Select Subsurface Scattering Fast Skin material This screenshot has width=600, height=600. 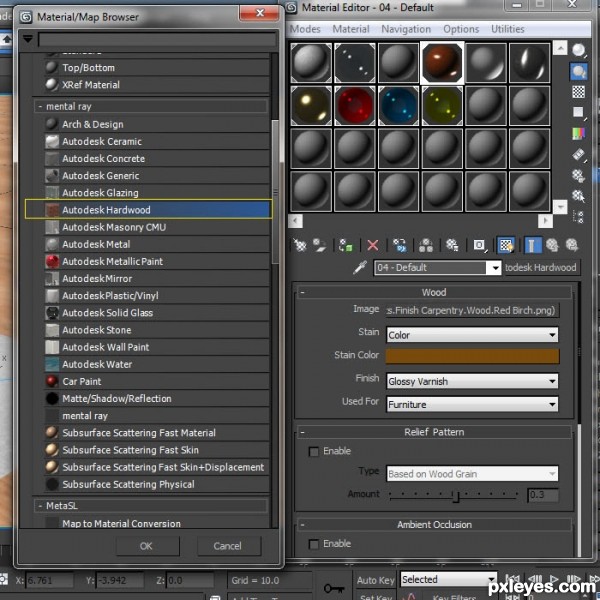click(157, 450)
